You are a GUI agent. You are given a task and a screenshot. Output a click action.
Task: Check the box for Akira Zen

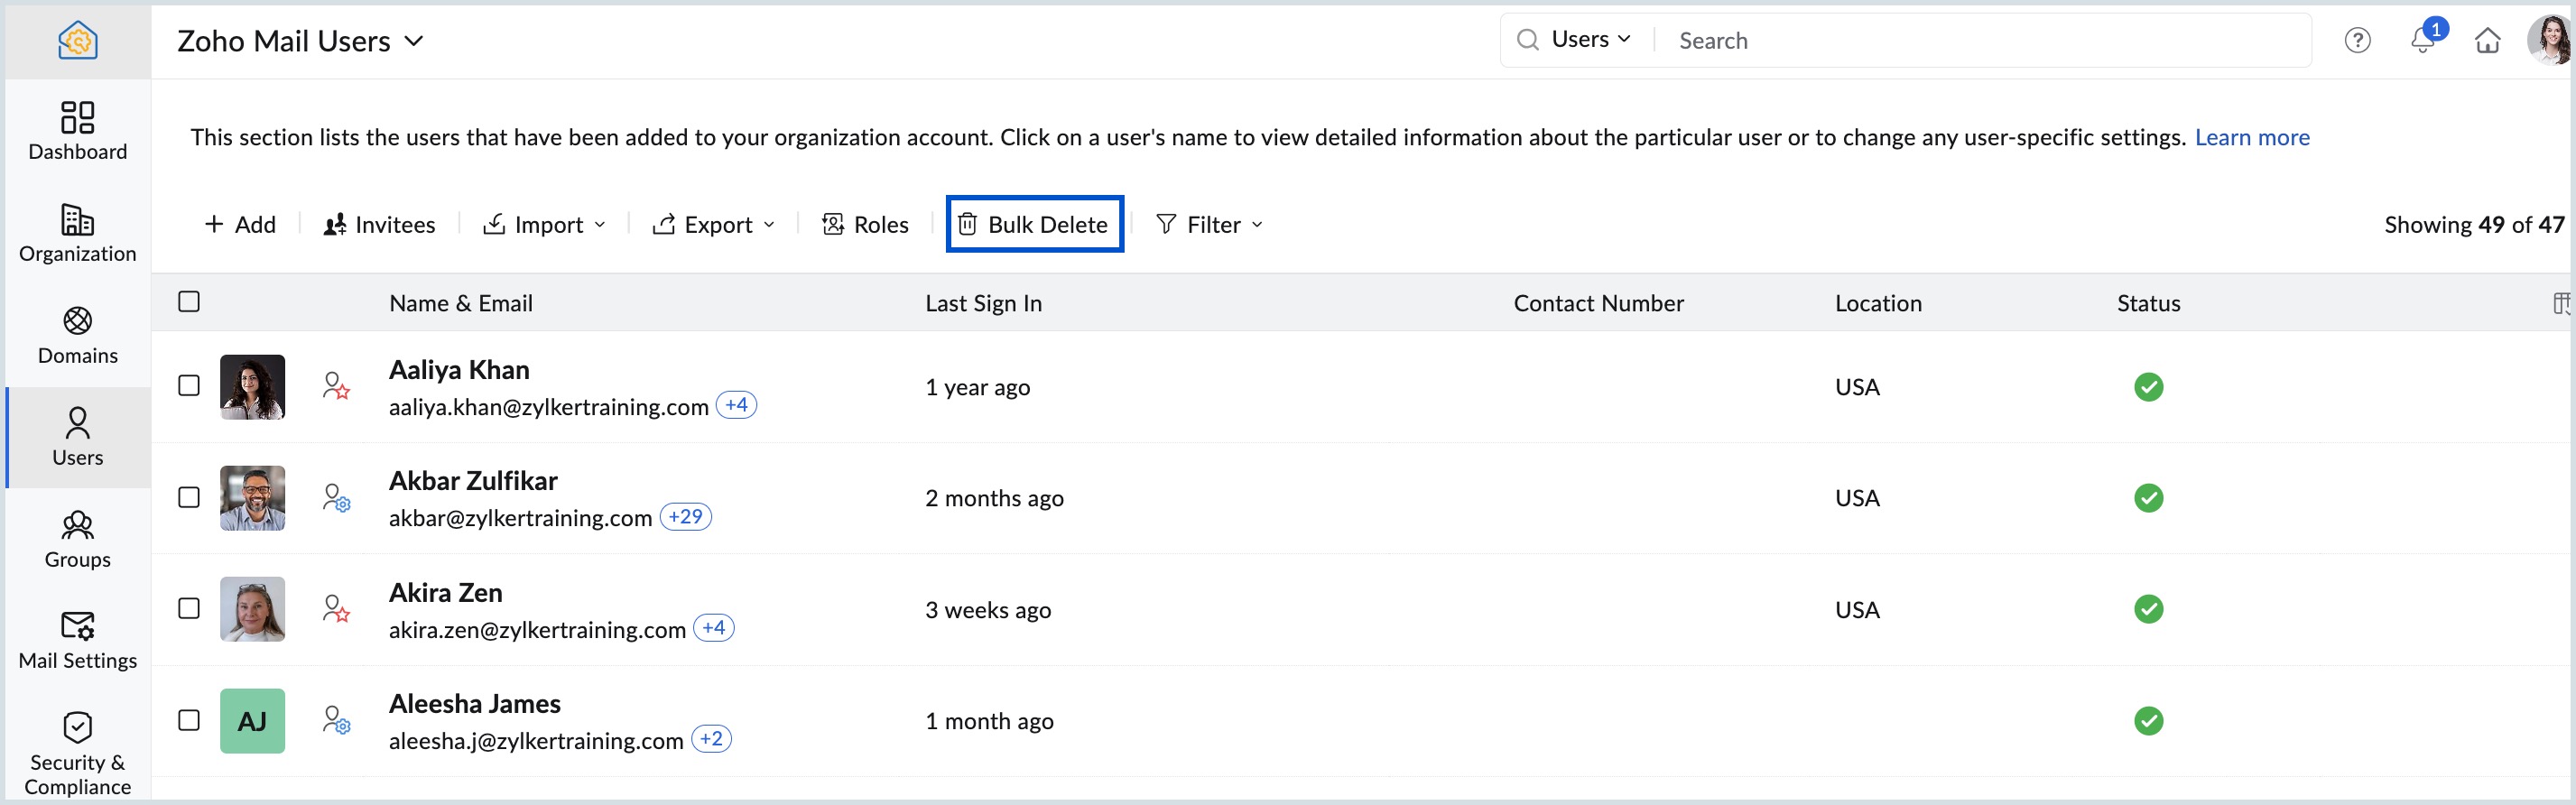click(189, 608)
